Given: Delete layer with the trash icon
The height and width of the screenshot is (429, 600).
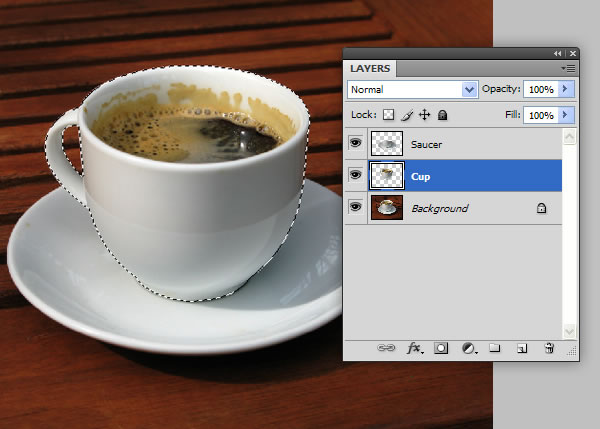Looking at the screenshot, I should coord(549,348).
